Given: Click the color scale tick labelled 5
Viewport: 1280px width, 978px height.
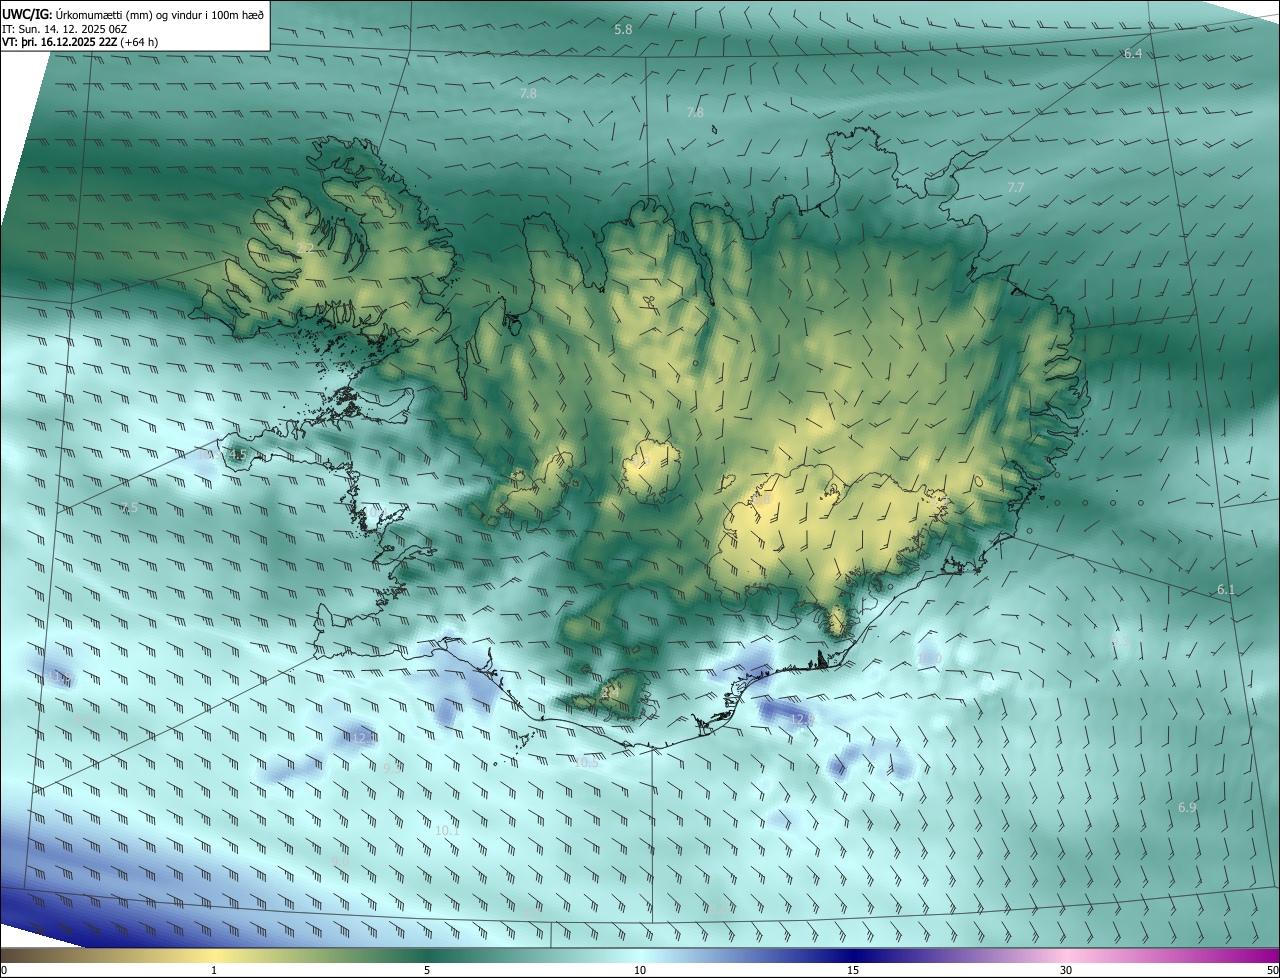Looking at the screenshot, I should tap(427, 970).
